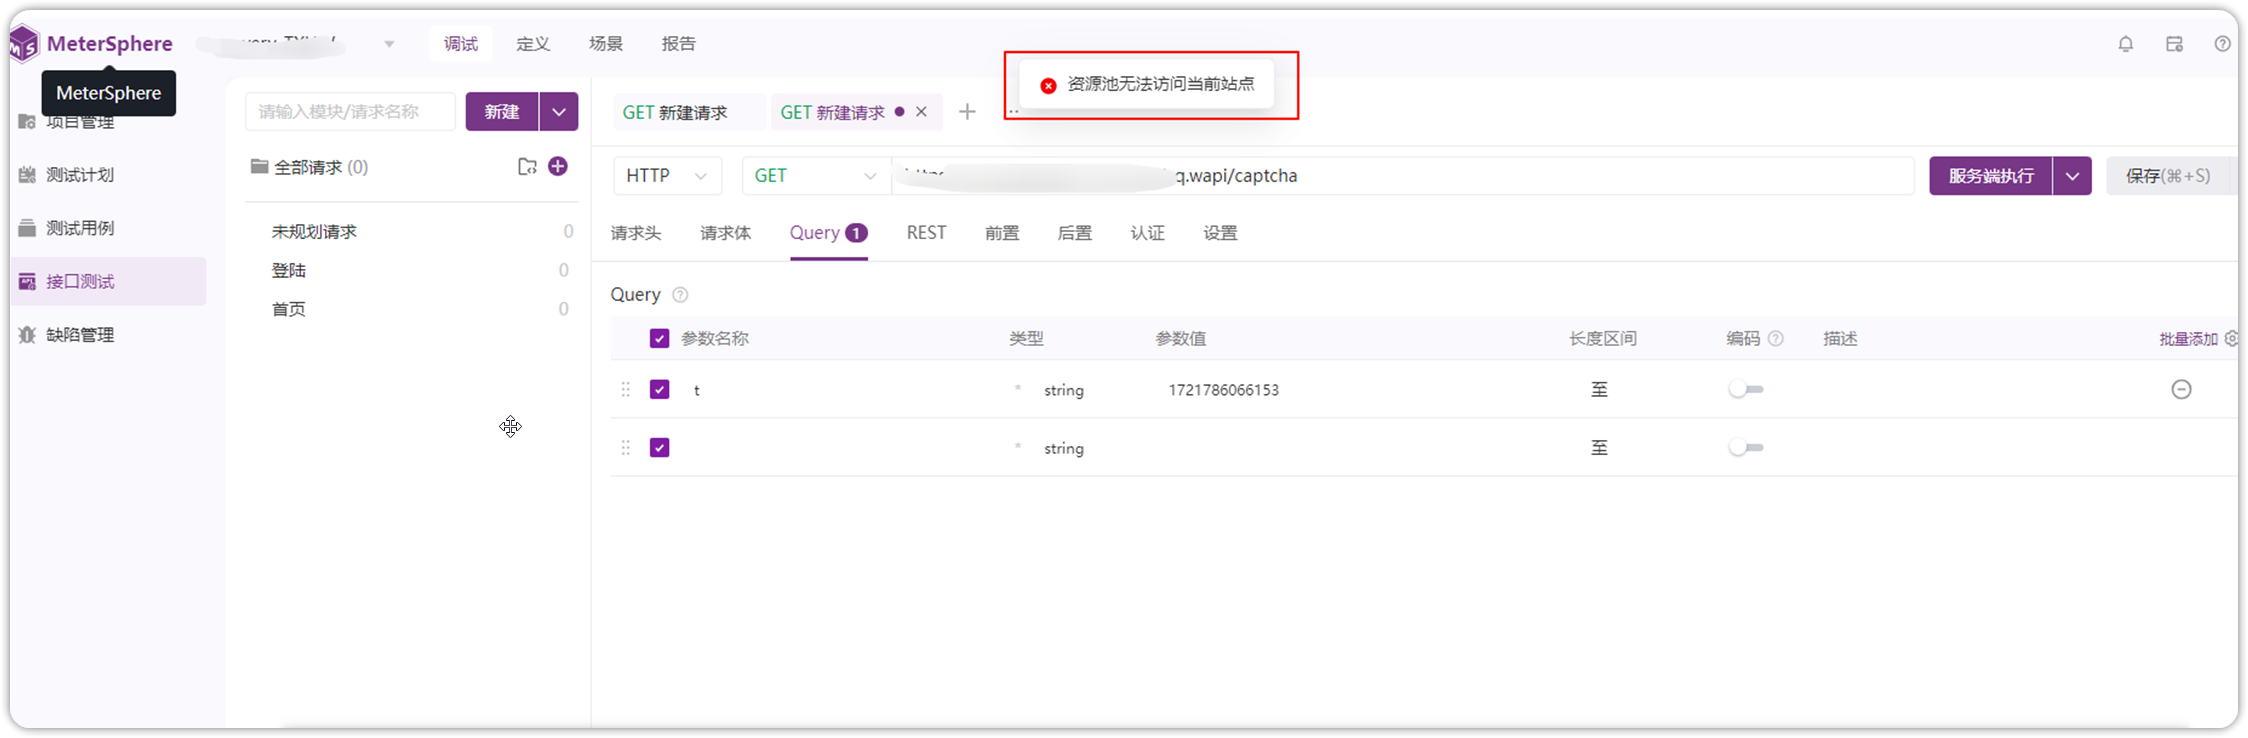Click the error icon in the toast
2248x738 pixels.
(1048, 86)
